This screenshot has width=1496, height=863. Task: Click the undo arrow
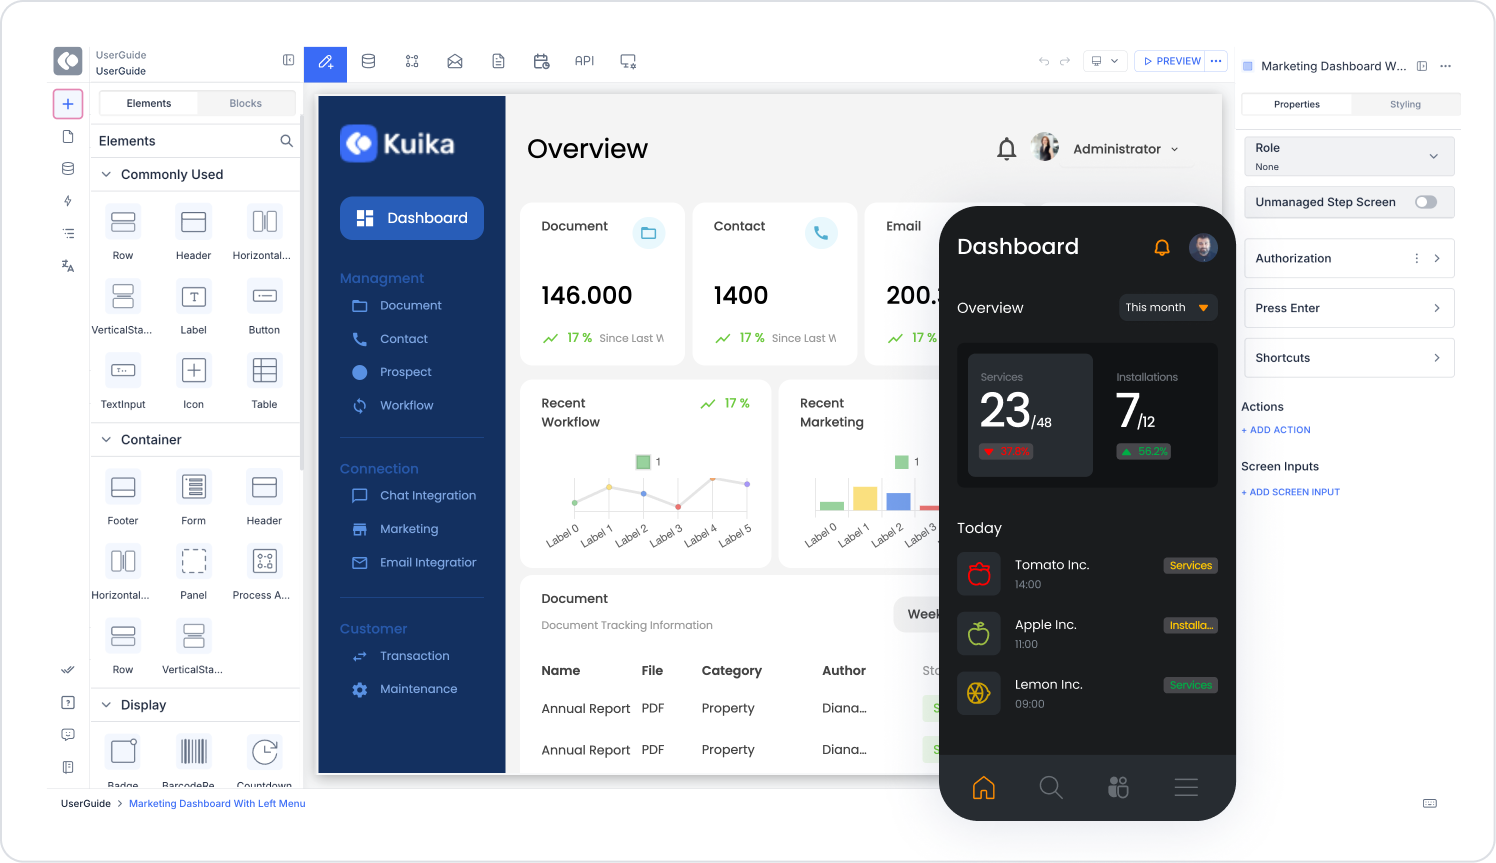[x=1044, y=61]
